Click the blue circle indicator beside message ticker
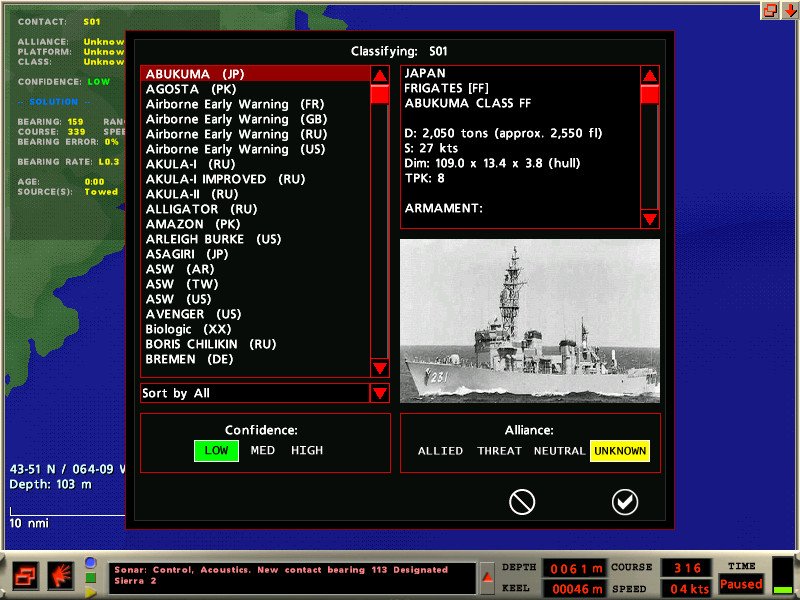This screenshot has width=800, height=600. (89, 562)
